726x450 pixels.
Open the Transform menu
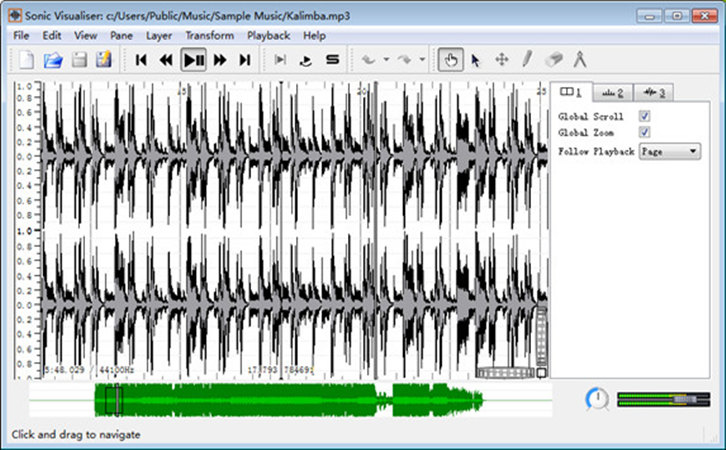tap(209, 36)
